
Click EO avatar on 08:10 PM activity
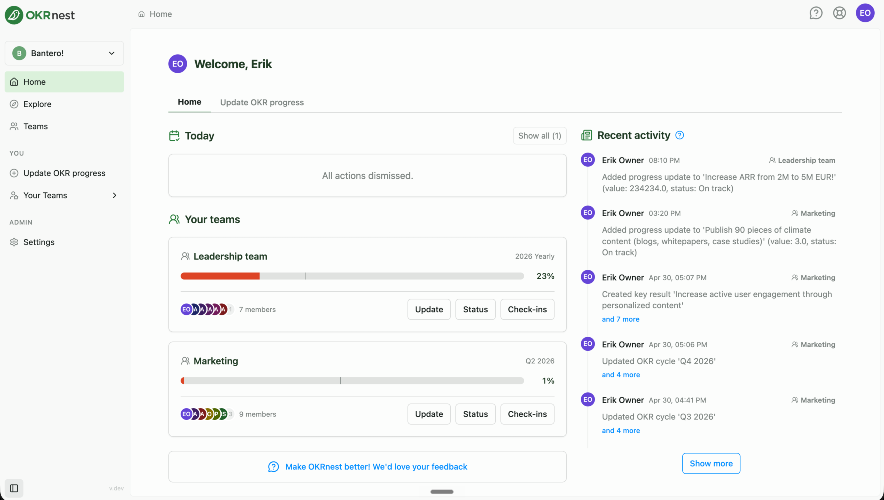coord(588,160)
